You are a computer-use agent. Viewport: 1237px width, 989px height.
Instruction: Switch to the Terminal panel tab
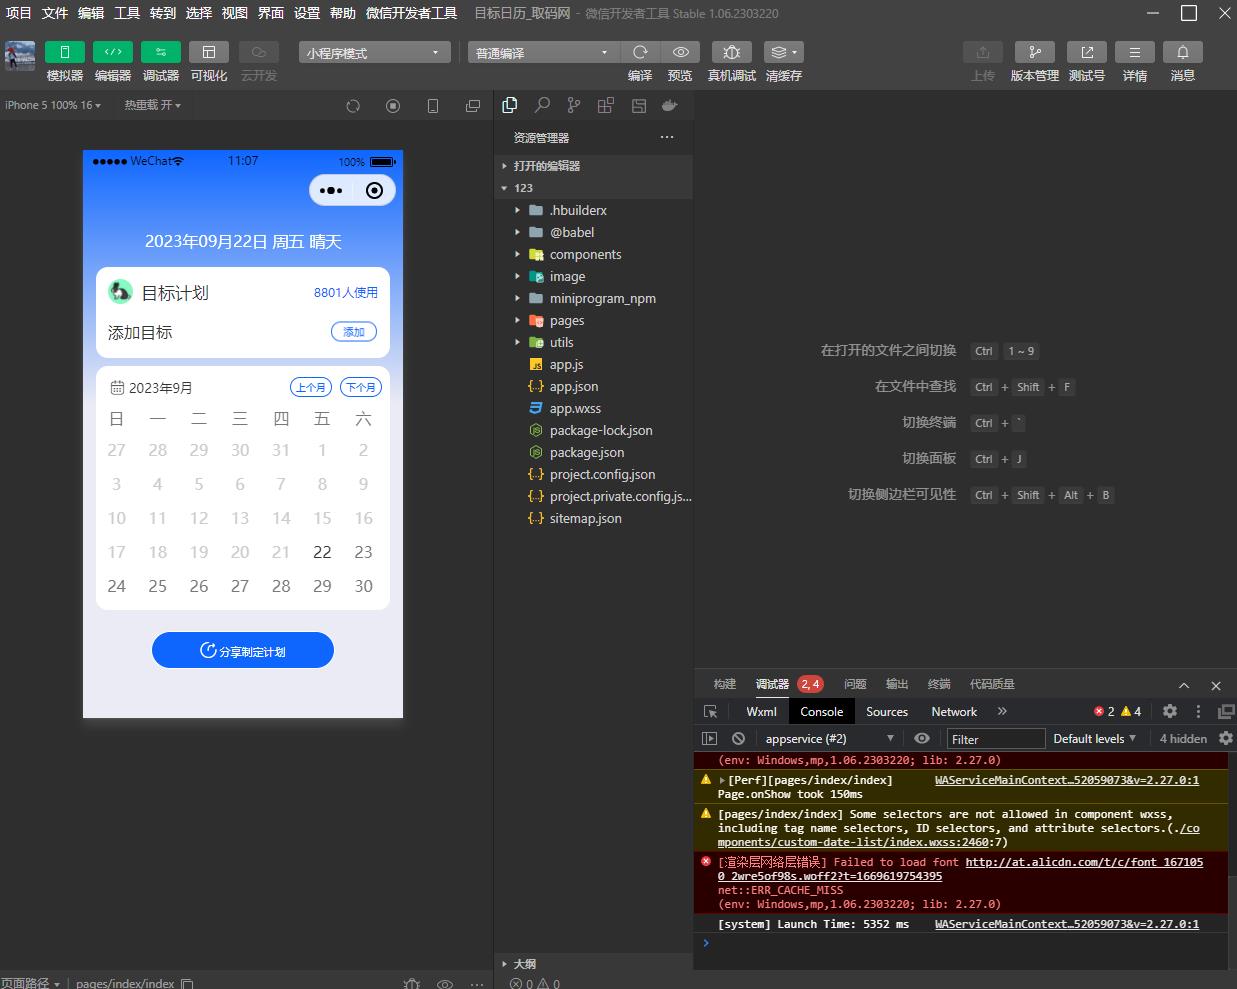tap(939, 684)
